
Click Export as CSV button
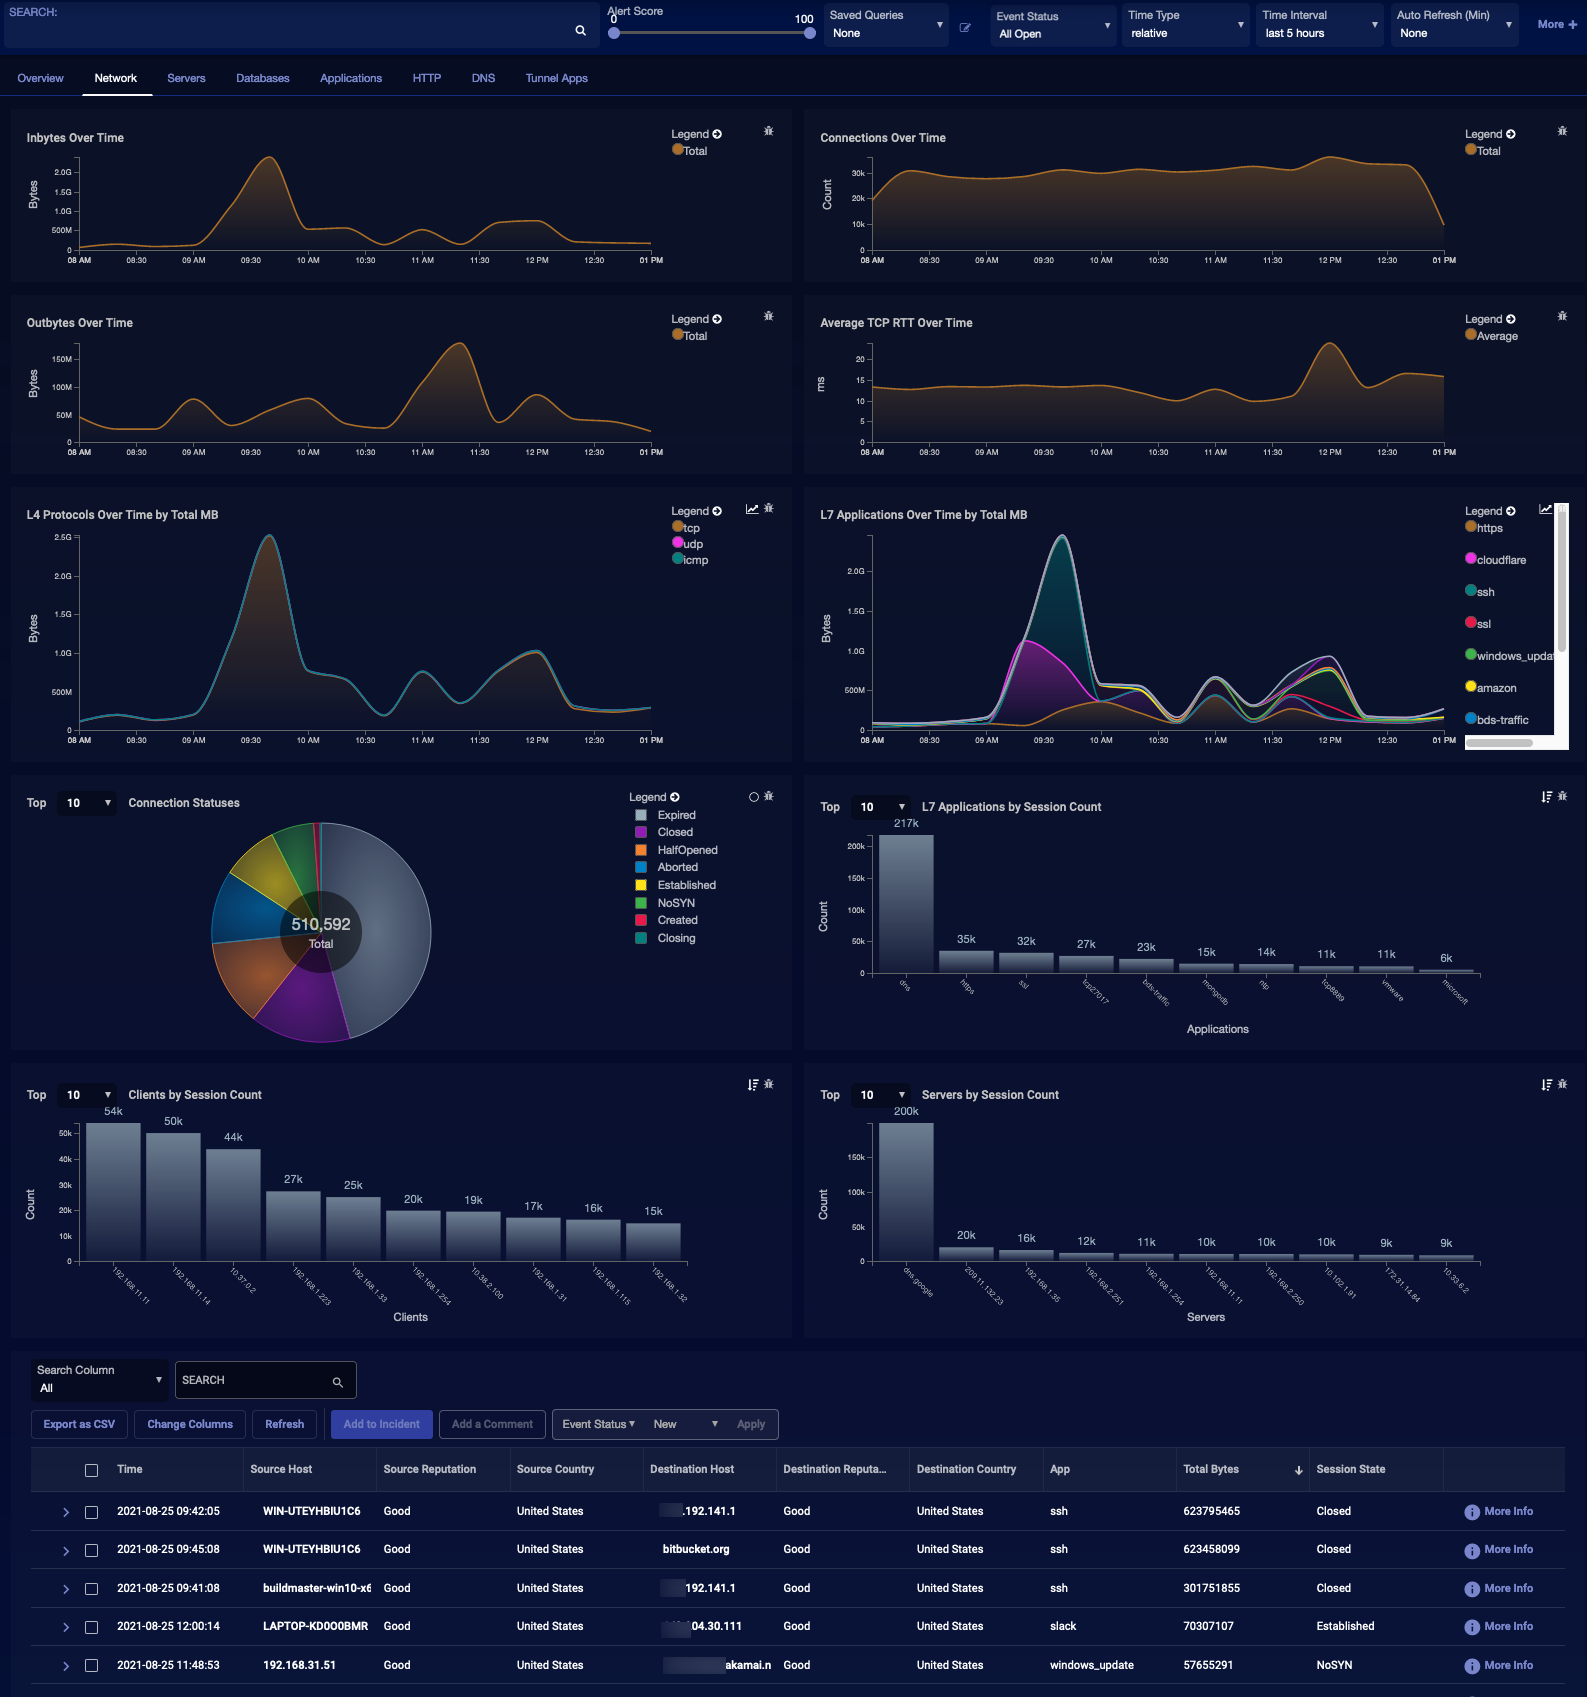[x=79, y=1424]
